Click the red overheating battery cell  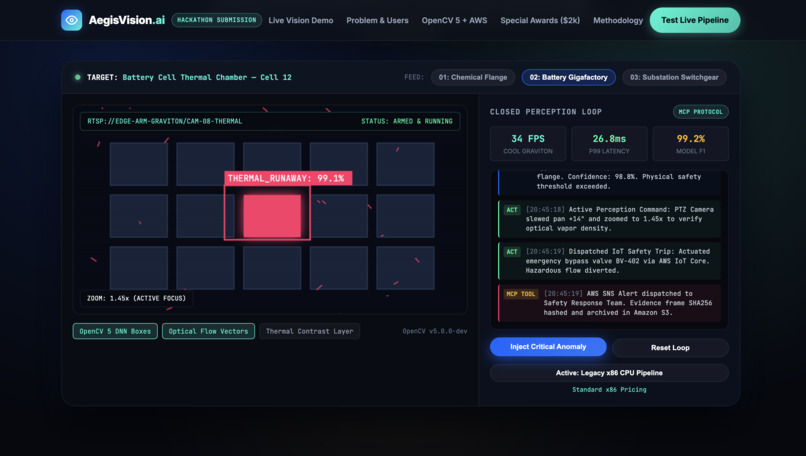tap(272, 215)
